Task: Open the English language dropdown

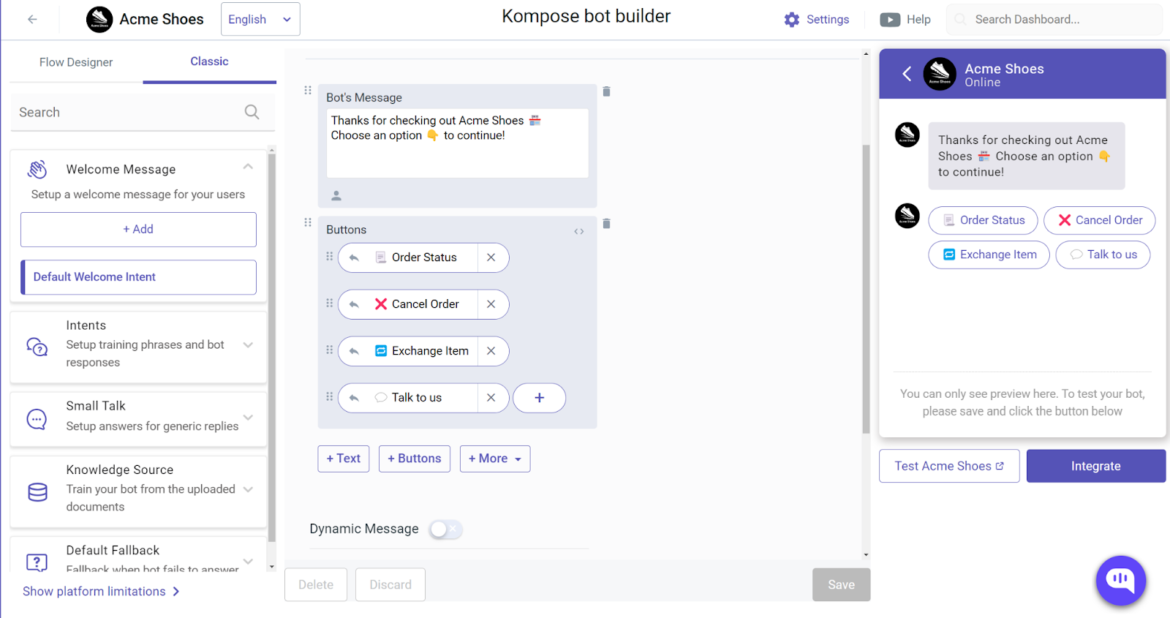Action: (260, 18)
